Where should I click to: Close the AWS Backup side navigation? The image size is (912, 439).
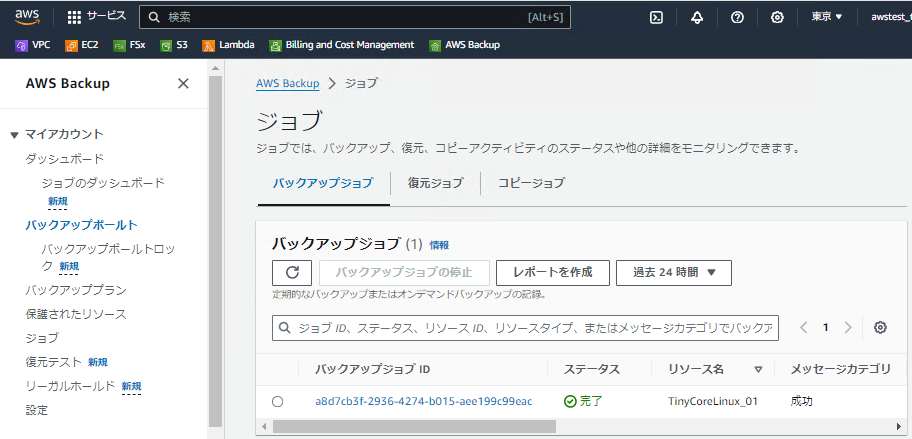coord(183,84)
